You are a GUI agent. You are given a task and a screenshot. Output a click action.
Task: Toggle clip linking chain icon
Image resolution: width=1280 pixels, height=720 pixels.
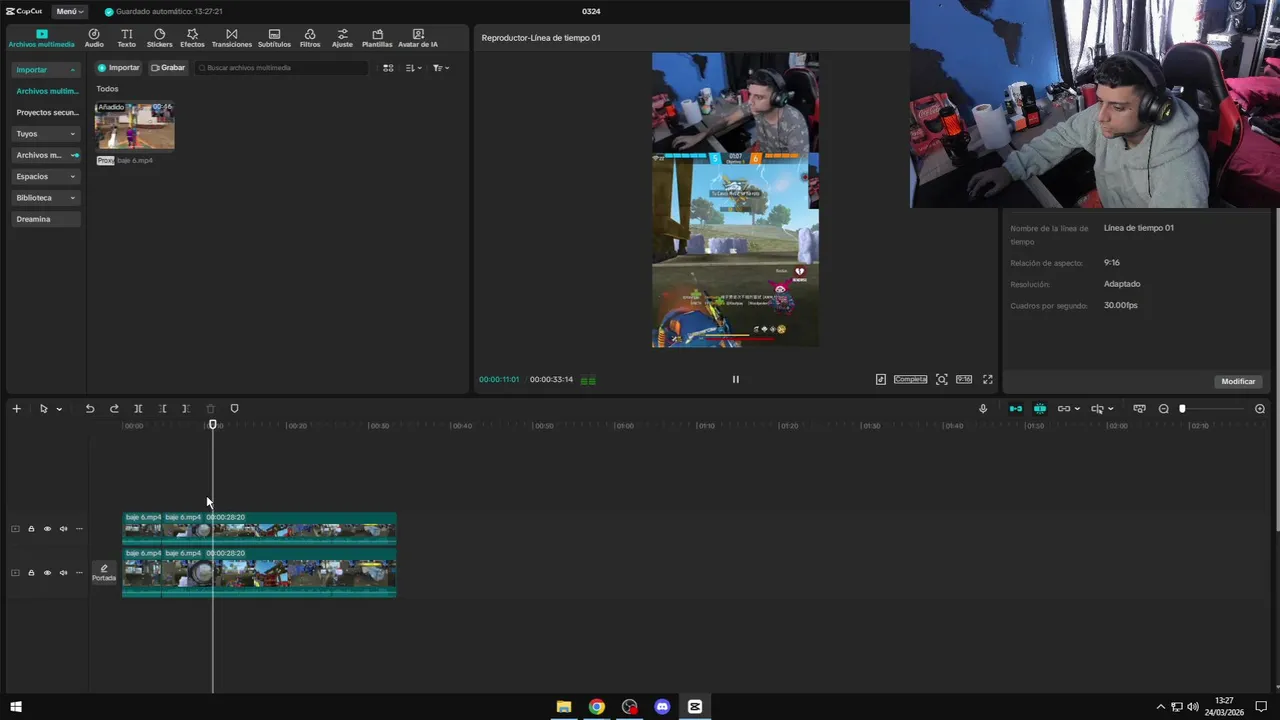click(x=1064, y=408)
